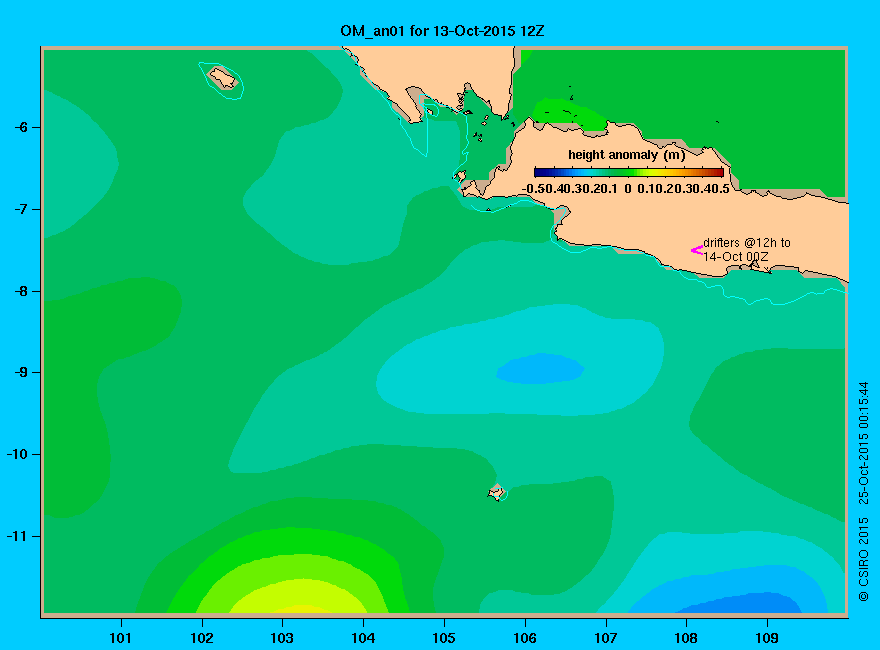This screenshot has width=880, height=650.
Task: Click the color bar tick values row
Action: [x=626, y=189]
